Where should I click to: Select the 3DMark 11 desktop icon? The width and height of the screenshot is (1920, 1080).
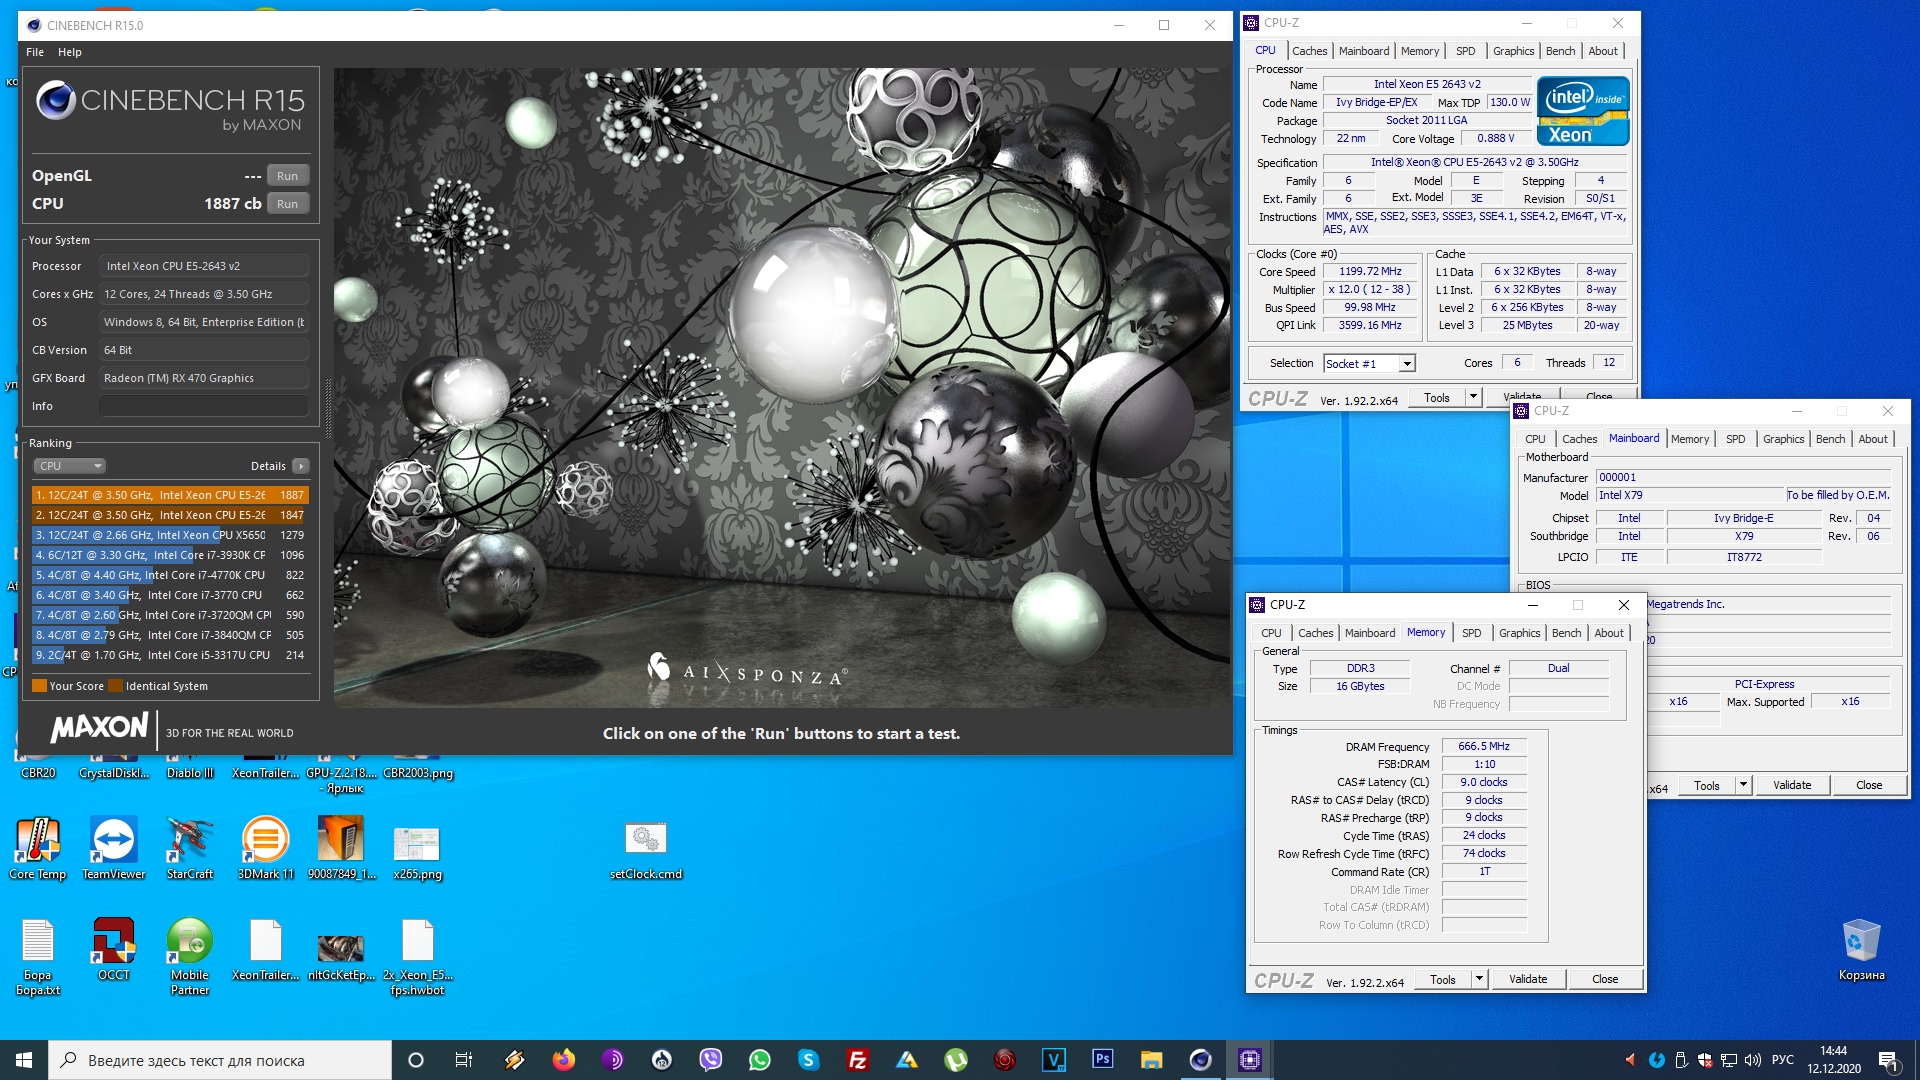(266, 848)
